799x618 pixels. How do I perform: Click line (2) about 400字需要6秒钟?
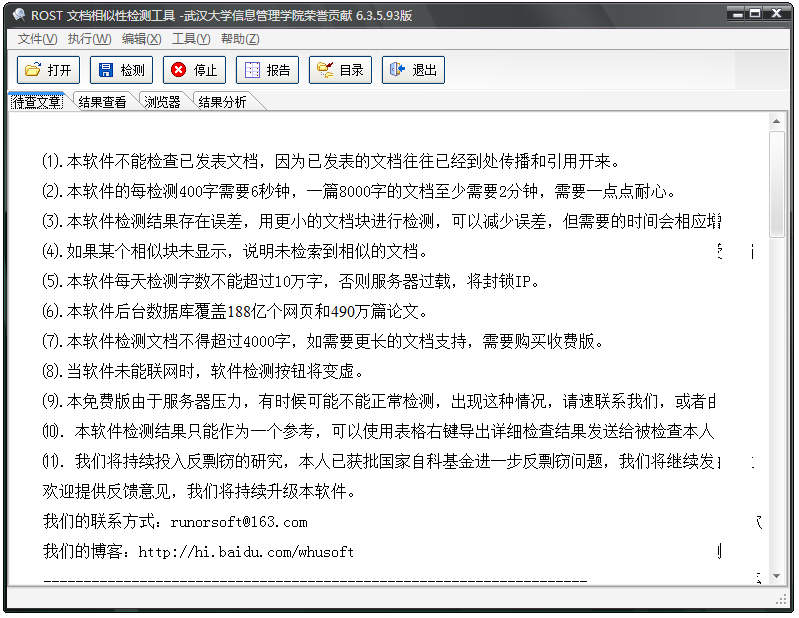tap(359, 192)
